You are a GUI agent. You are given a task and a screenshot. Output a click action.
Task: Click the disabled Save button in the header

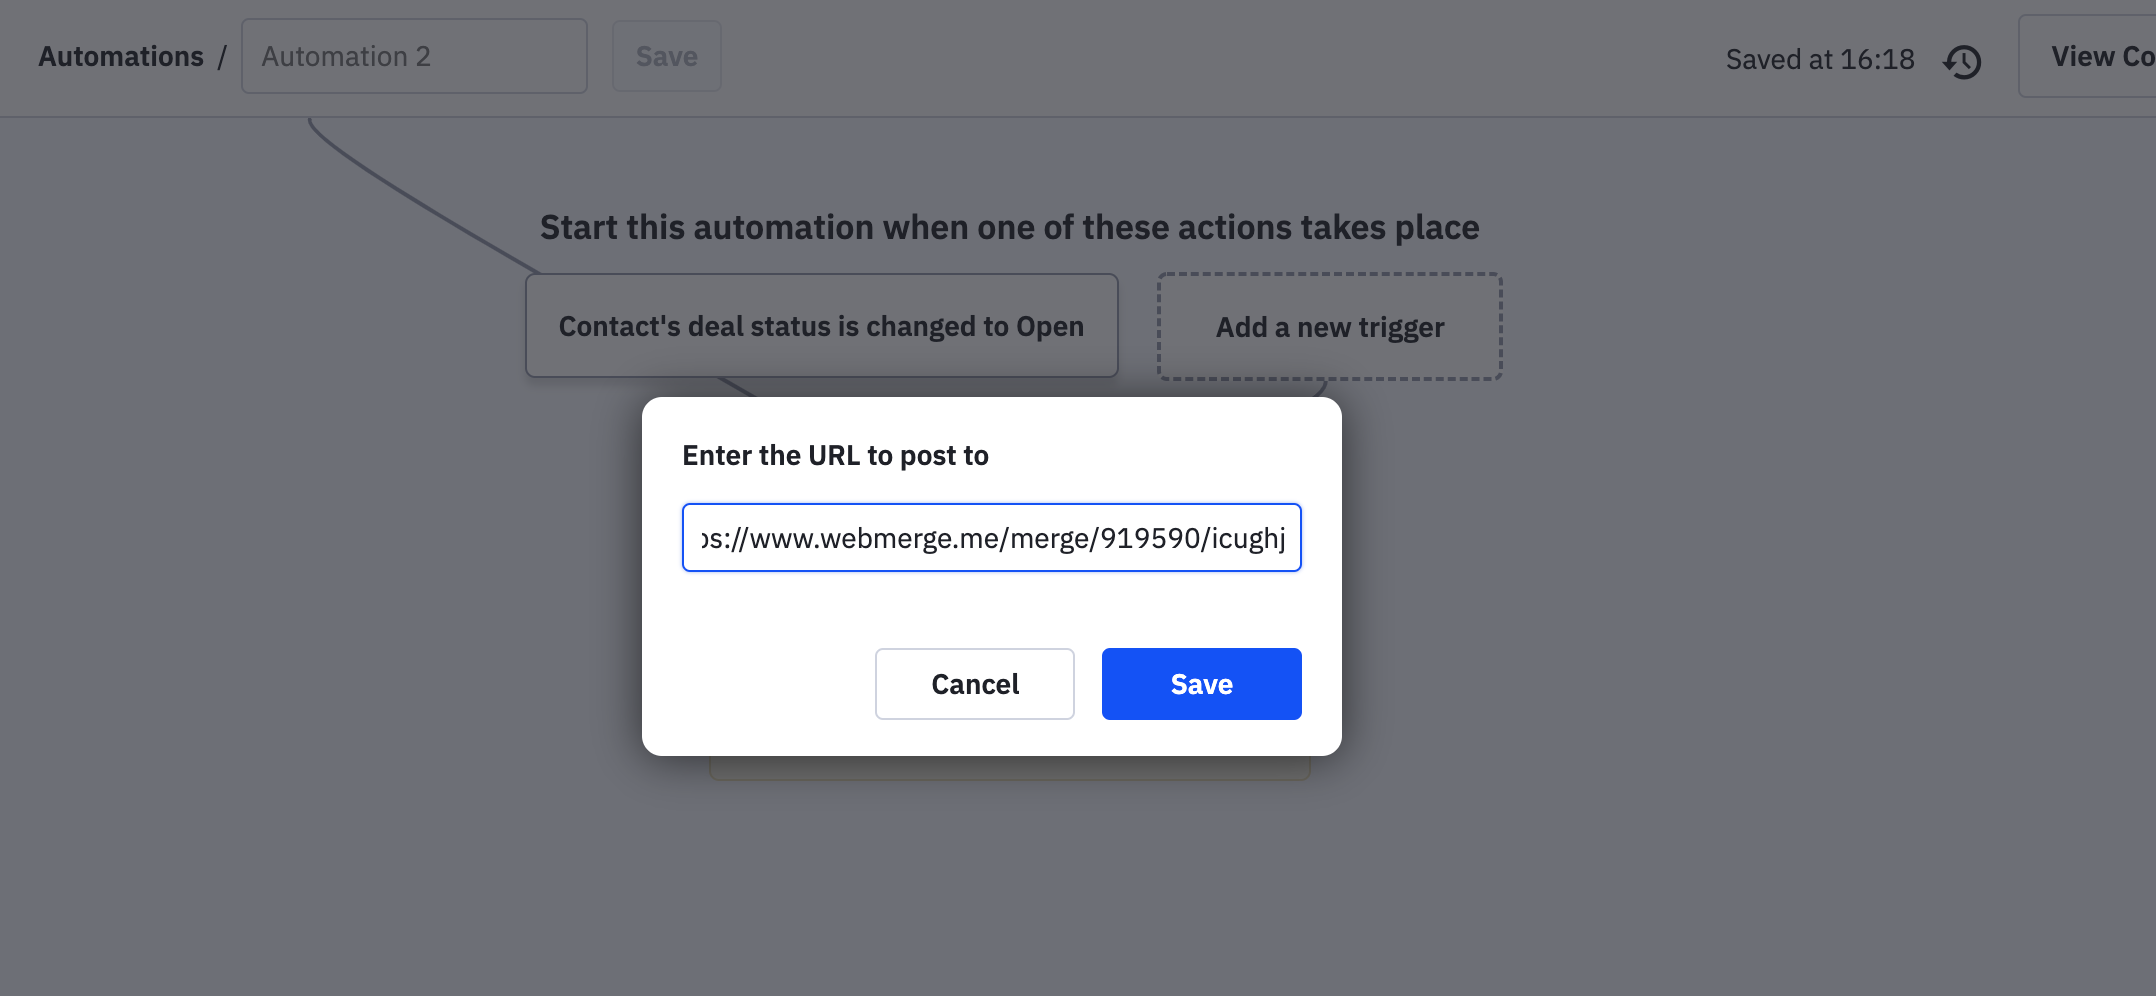point(666,56)
